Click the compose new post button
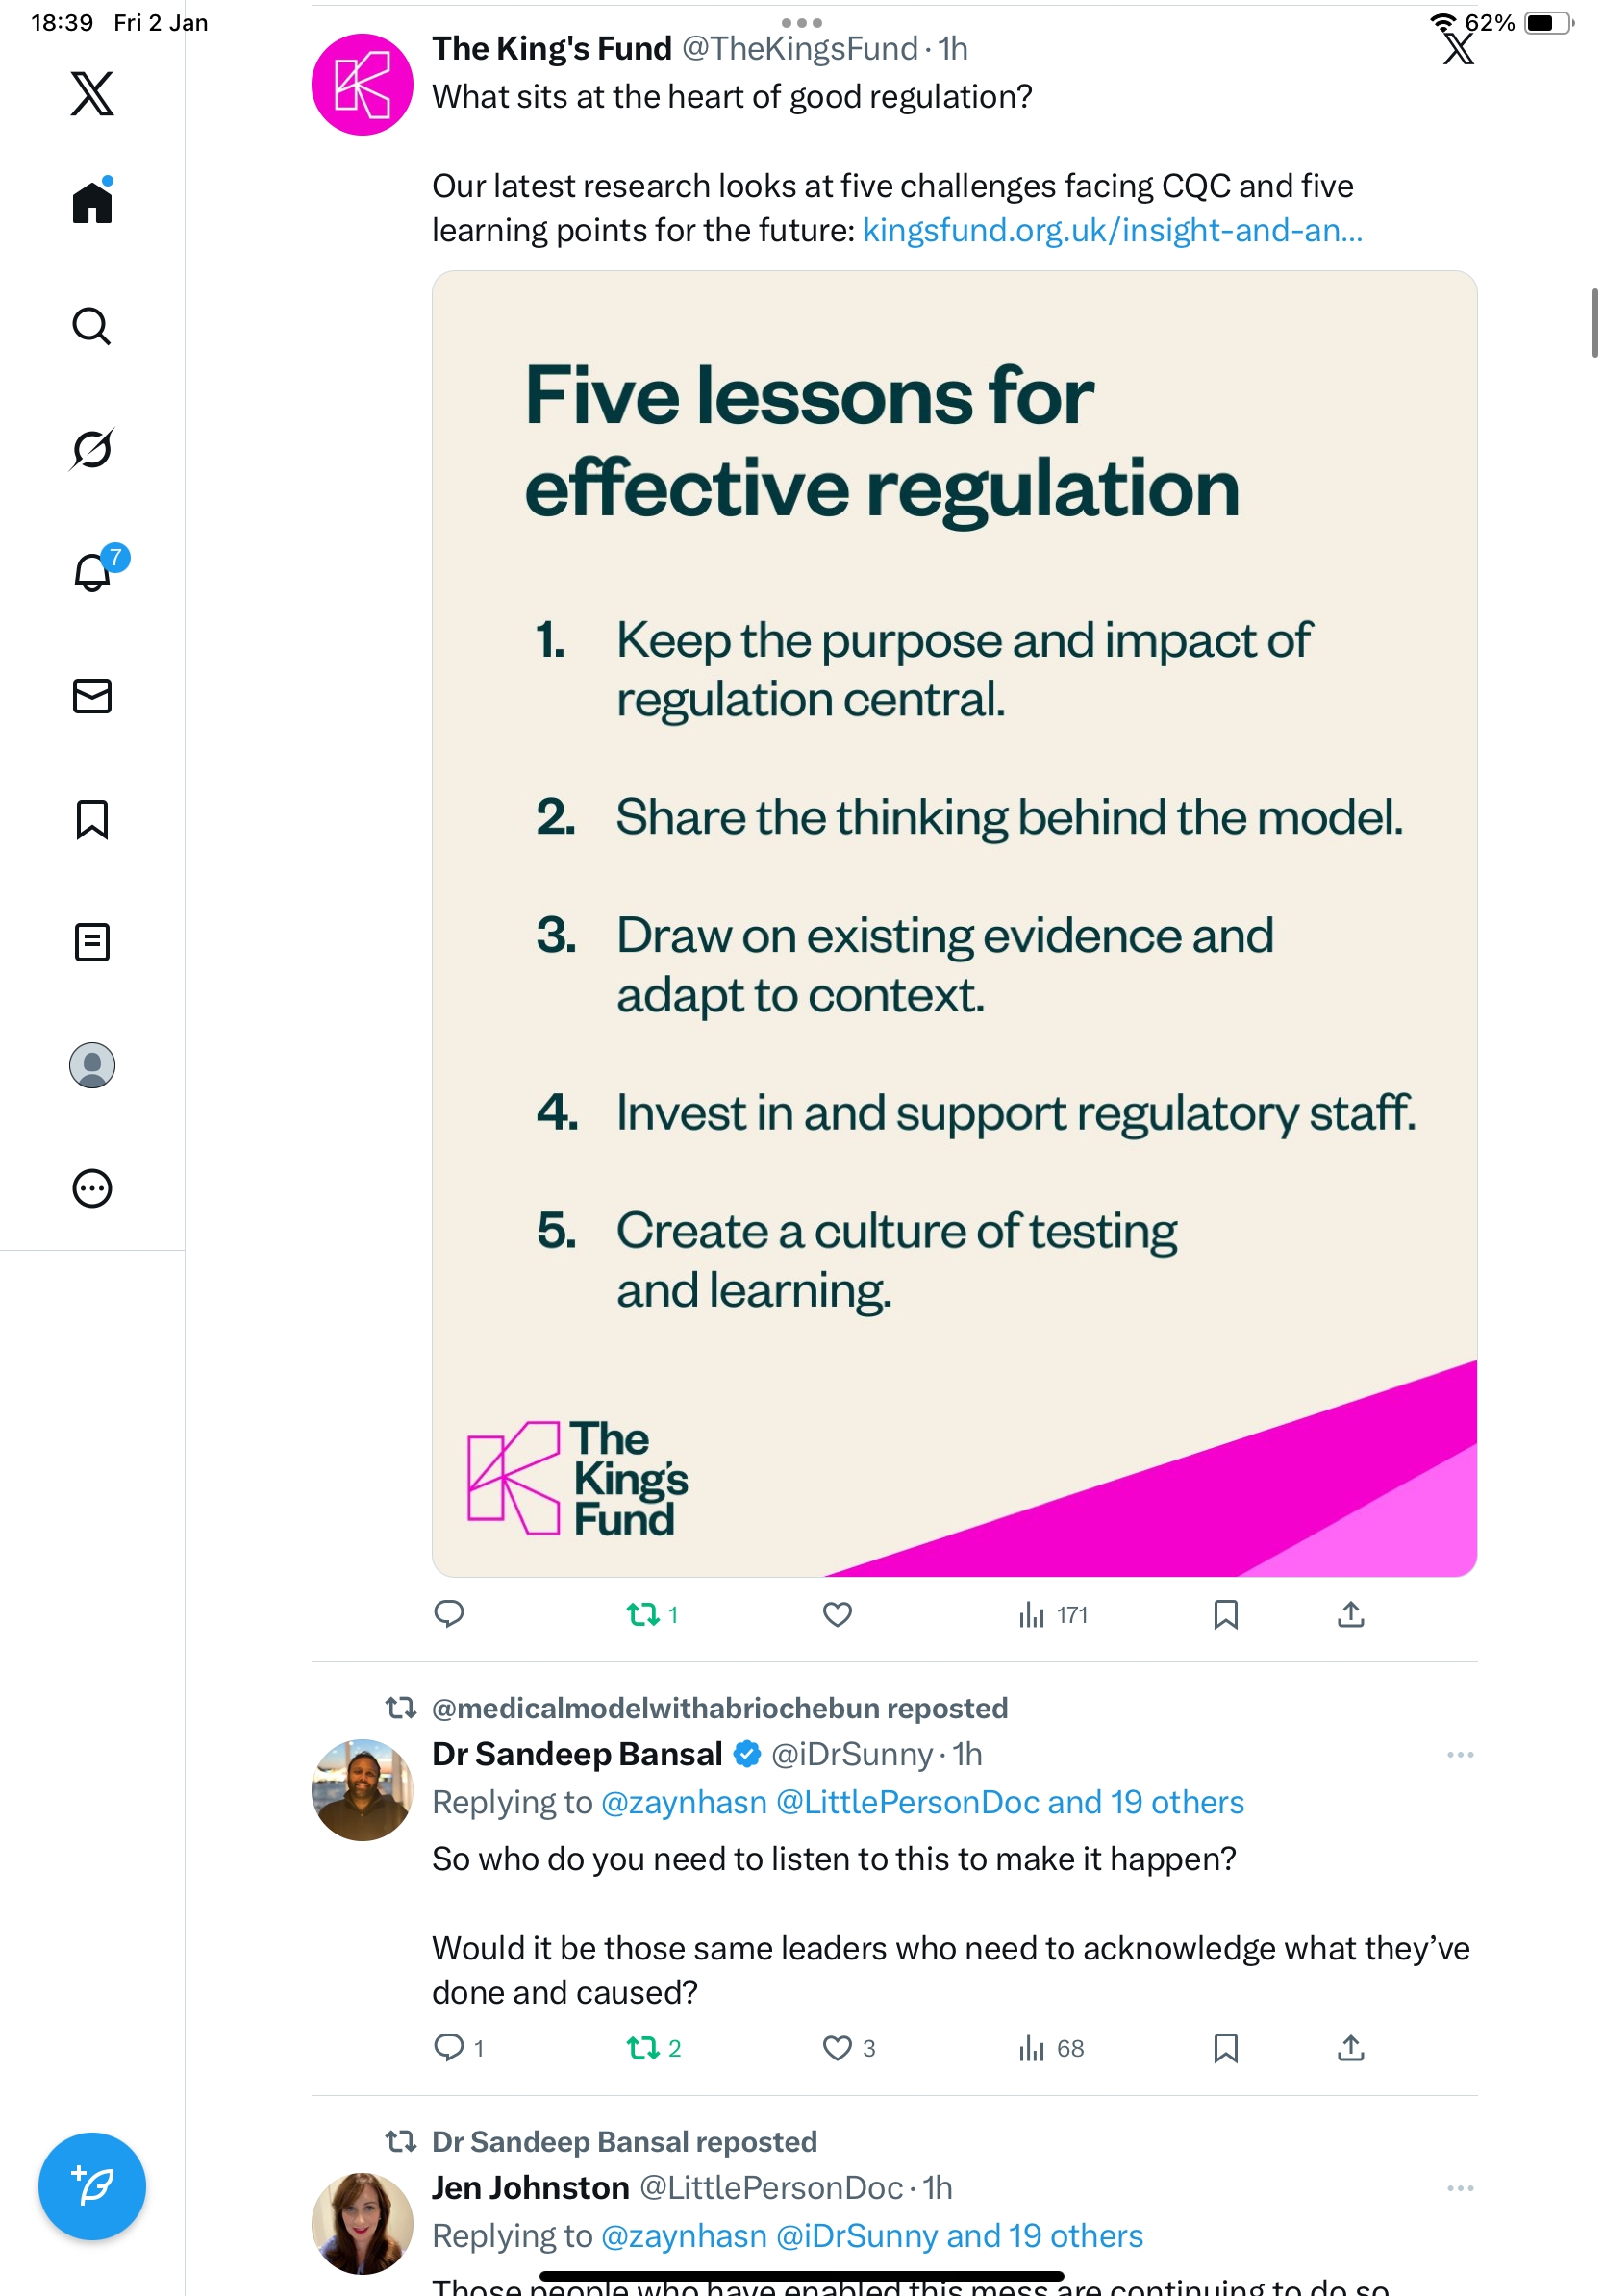Viewport: 1604px width, 2296px height. pyautogui.click(x=92, y=2186)
